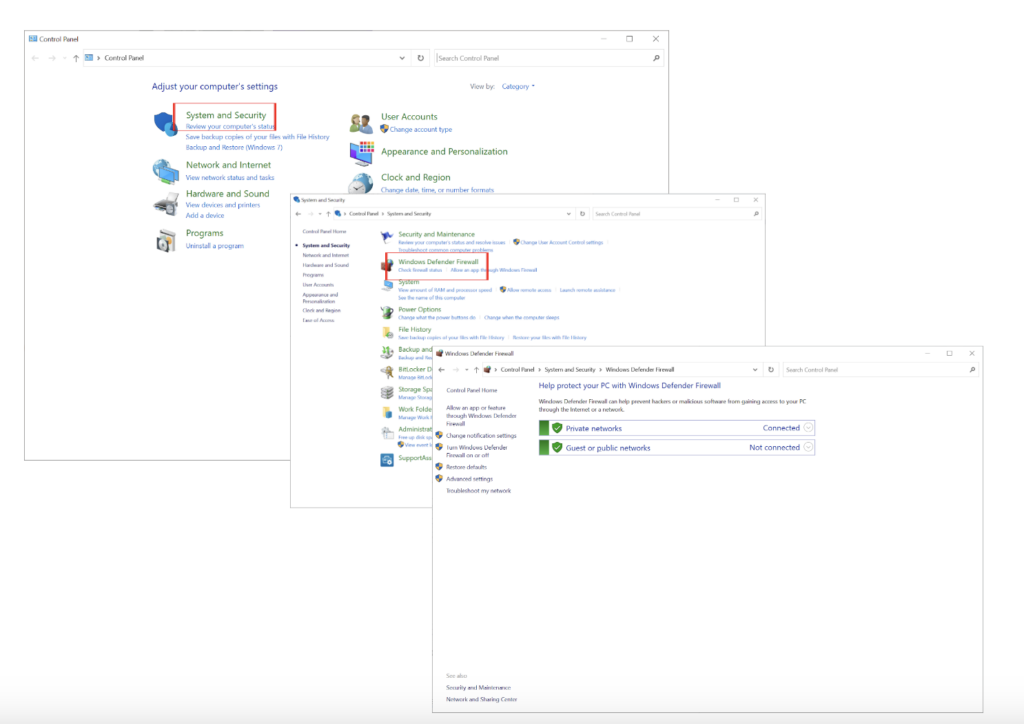Open System and Security from Control Panel
1024x724 pixels.
[x=224, y=115]
